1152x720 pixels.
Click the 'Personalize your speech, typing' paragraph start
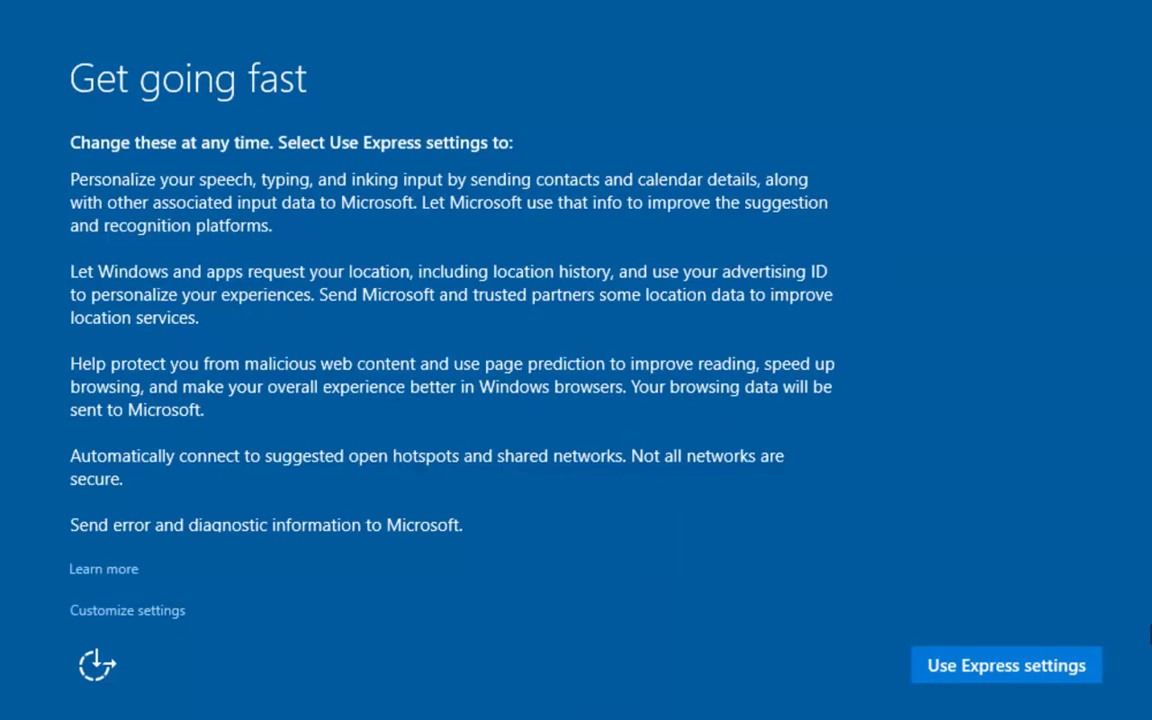pos(150,180)
